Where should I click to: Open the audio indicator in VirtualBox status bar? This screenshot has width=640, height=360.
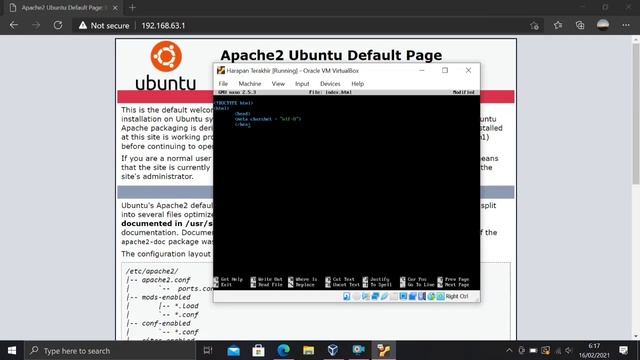click(x=366, y=296)
